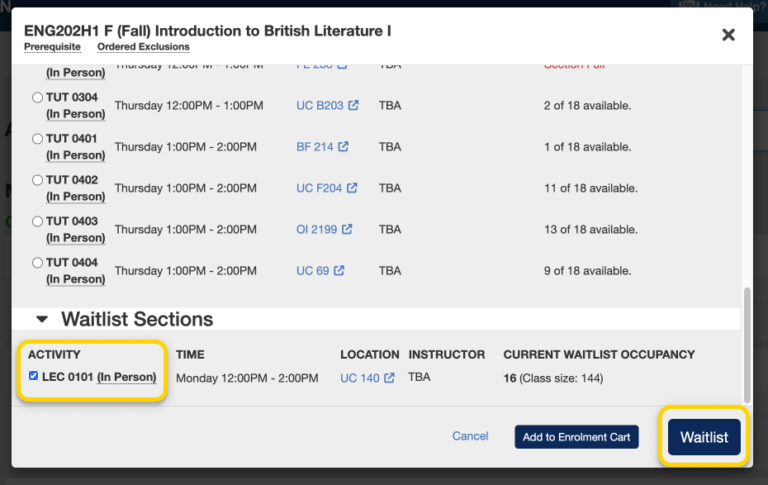Close the ENG202H1 course dialog
The height and width of the screenshot is (485, 768).
point(728,35)
